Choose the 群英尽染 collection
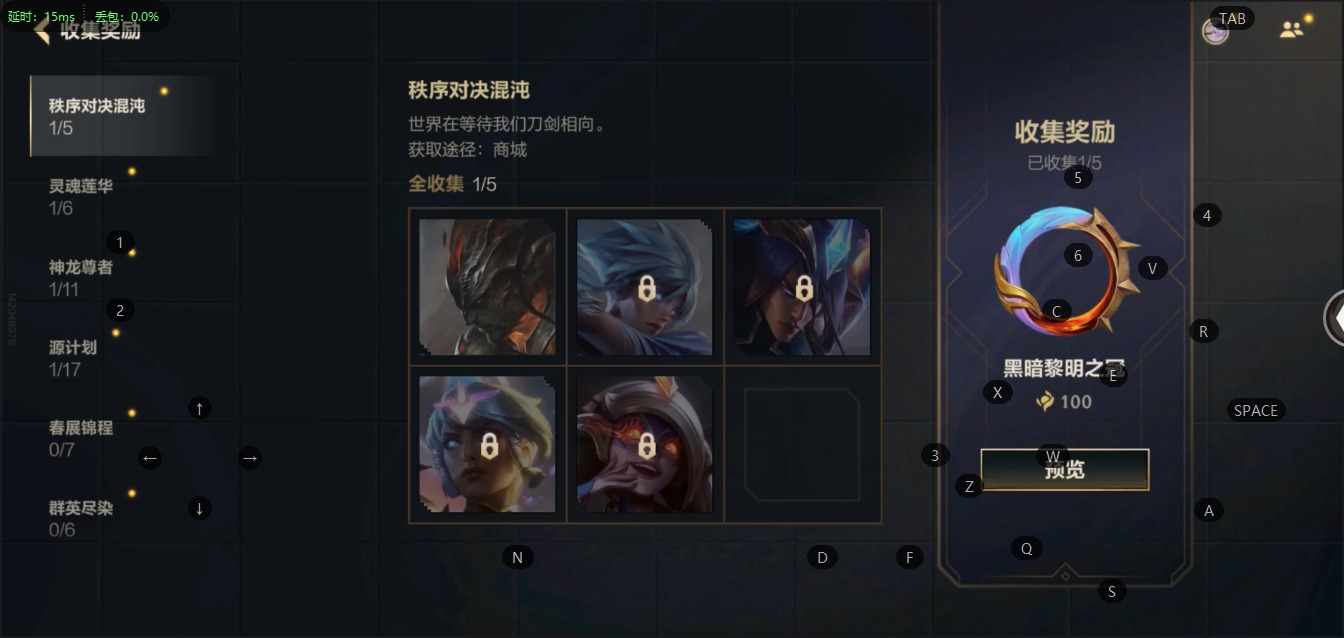This screenshot has width=1344, height=638. (x=125, y=518)
